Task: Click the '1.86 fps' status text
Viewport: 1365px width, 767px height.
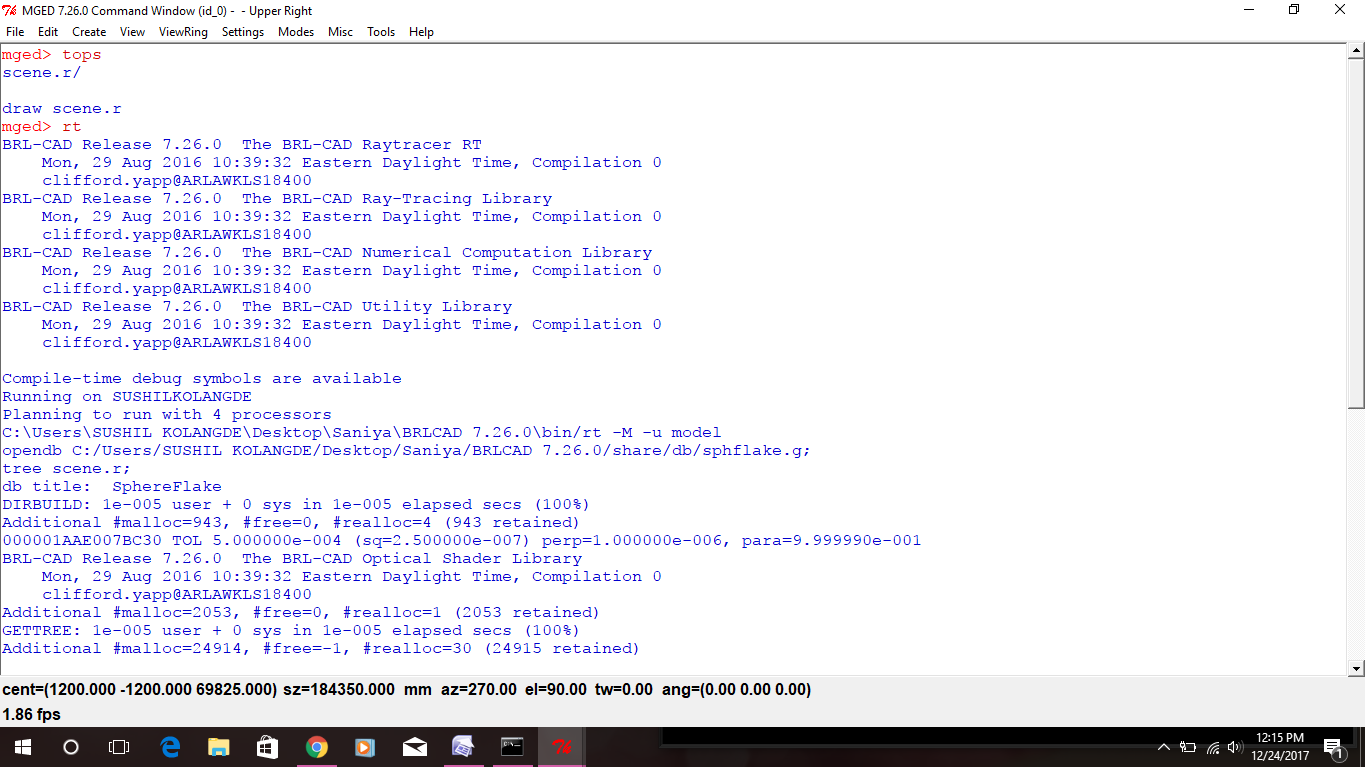Action: [32, 715]
